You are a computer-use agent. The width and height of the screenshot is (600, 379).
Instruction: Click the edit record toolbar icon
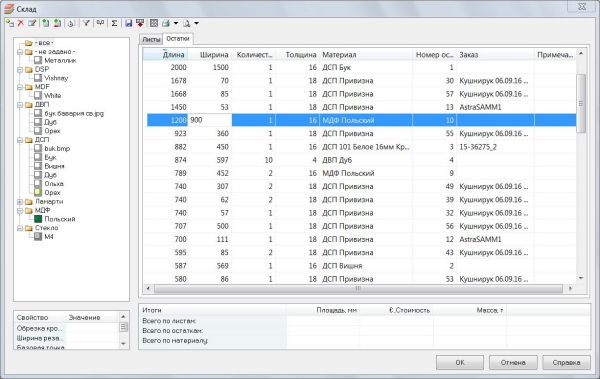(32, 23)
